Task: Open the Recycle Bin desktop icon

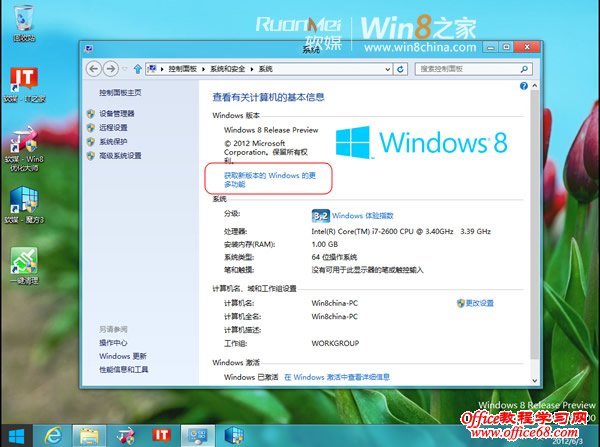Action: click(x=24, y=22)
